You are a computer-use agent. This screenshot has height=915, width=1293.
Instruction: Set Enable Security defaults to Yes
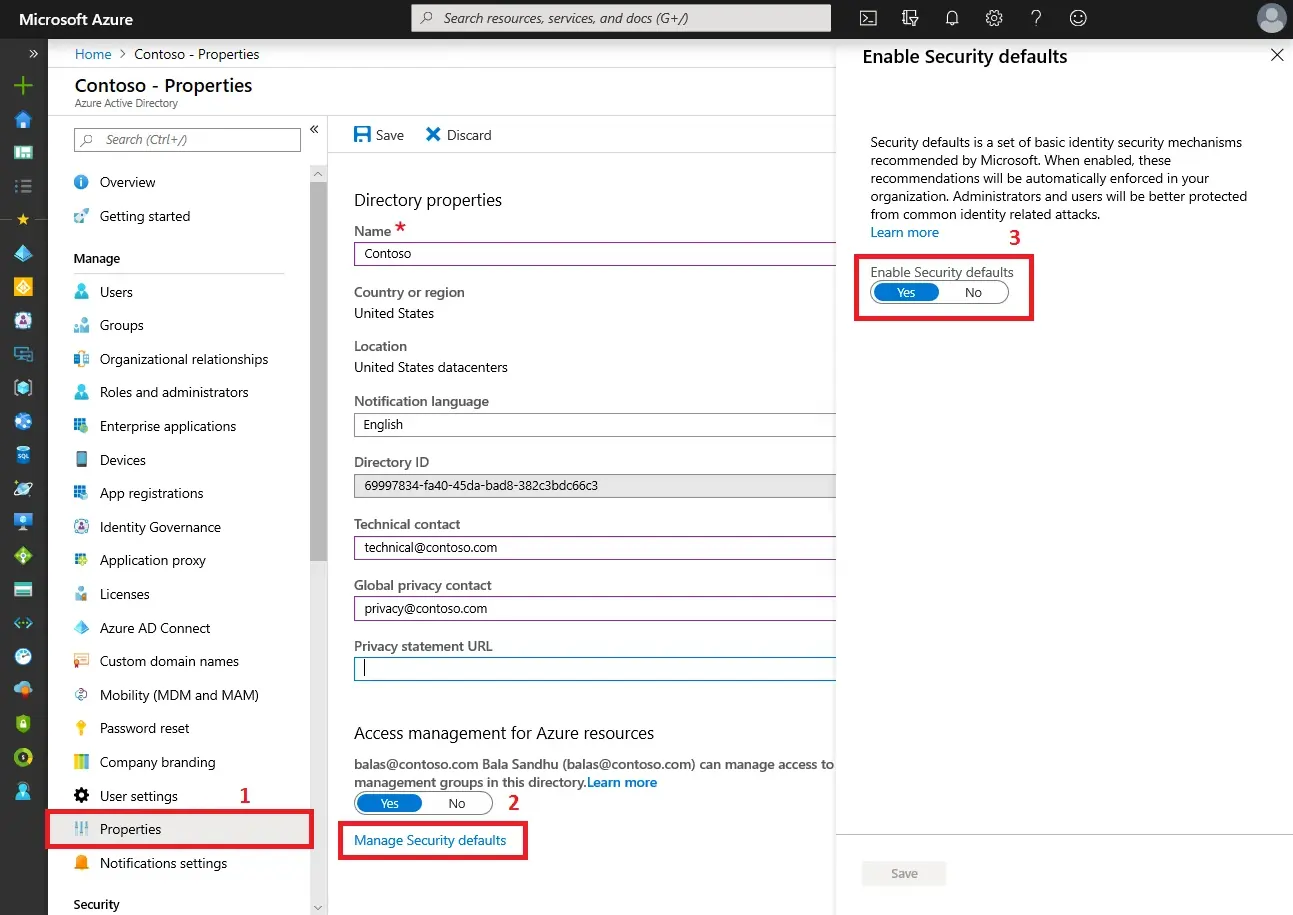click(x=906, y=293)
